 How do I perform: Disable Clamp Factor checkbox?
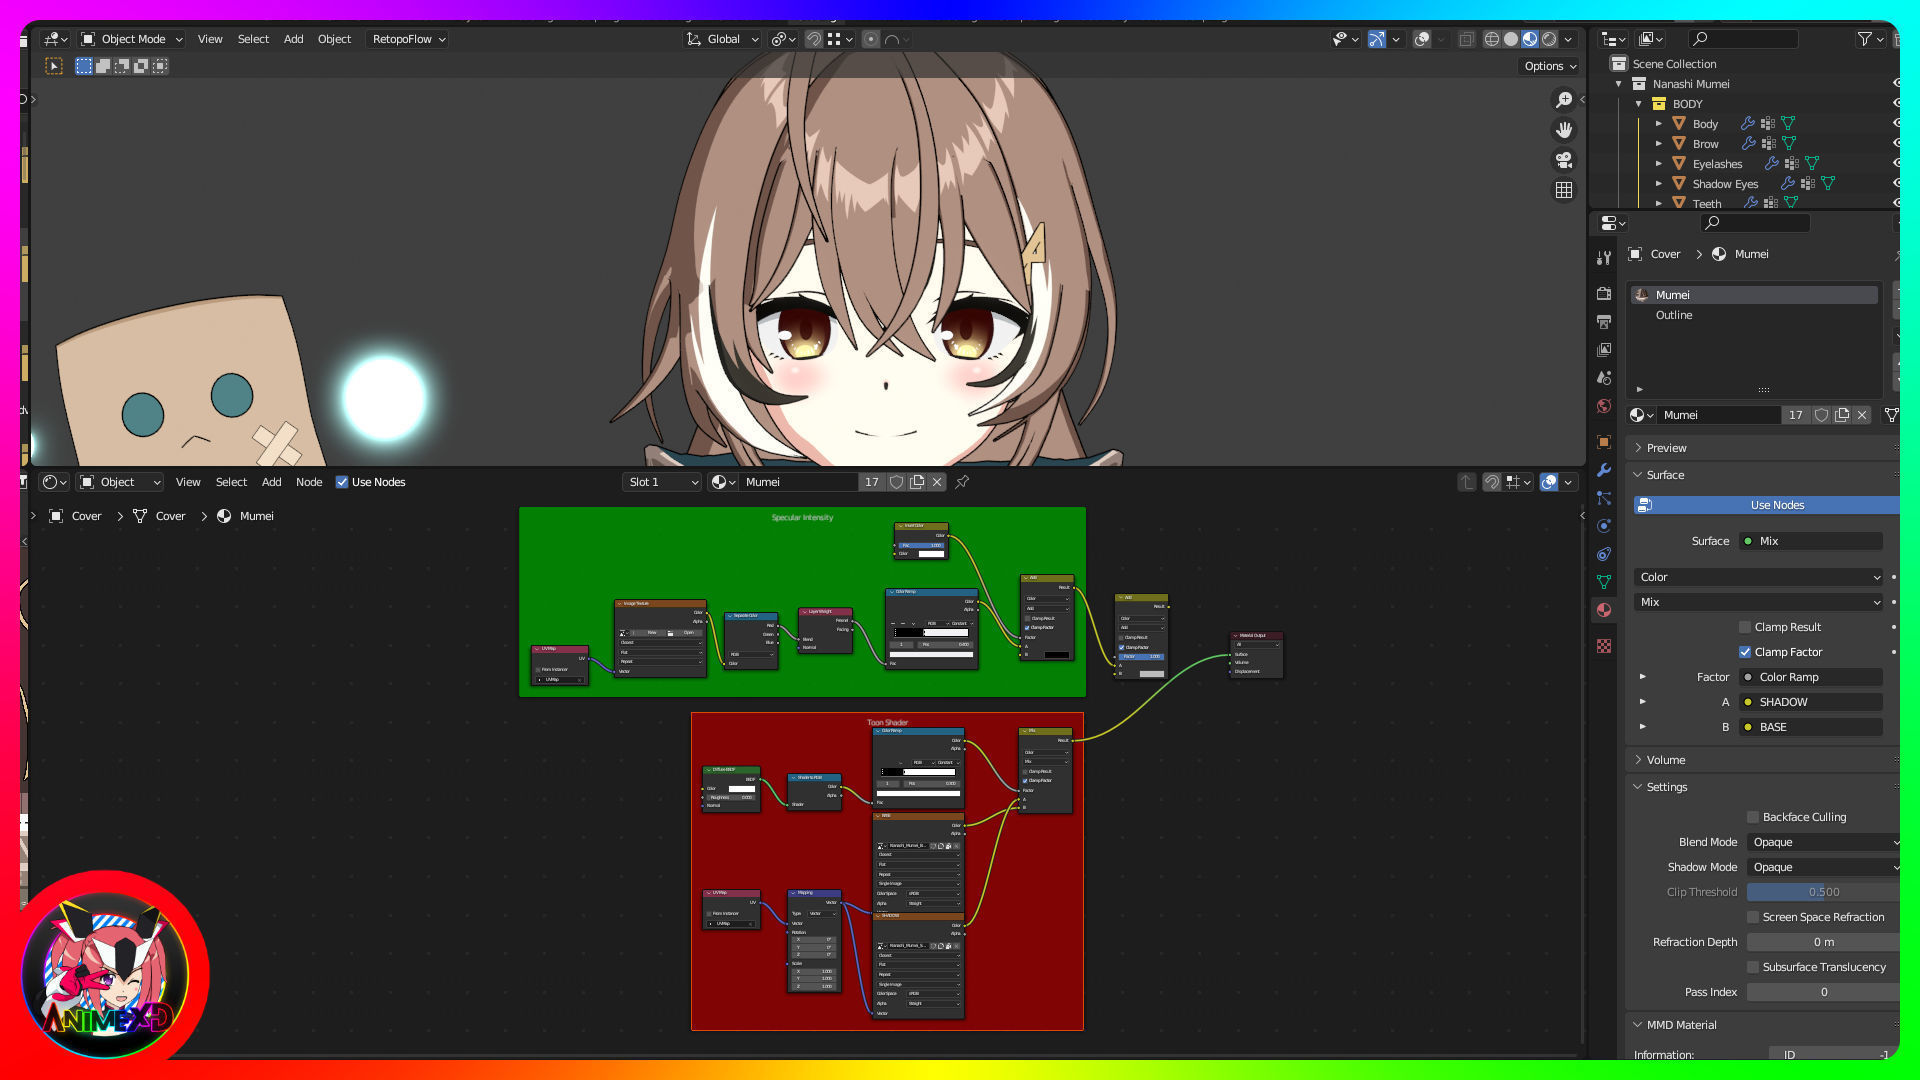(x=1745, y=652)
